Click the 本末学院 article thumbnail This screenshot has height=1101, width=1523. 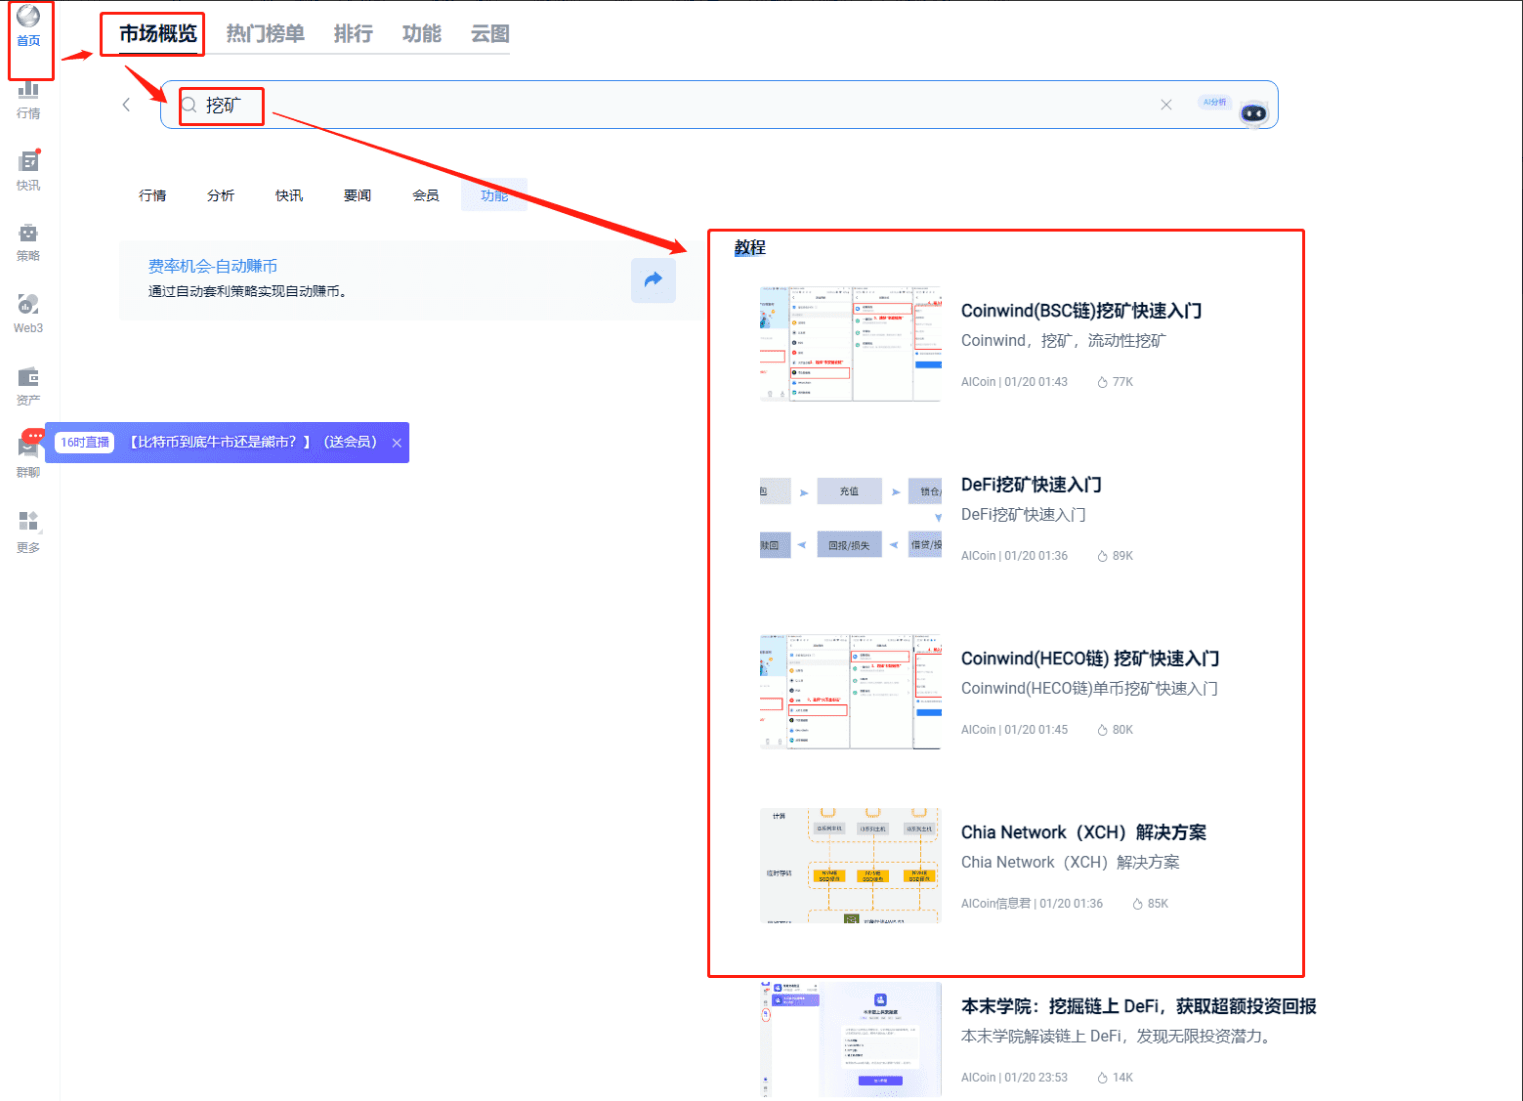point(851,1039)
